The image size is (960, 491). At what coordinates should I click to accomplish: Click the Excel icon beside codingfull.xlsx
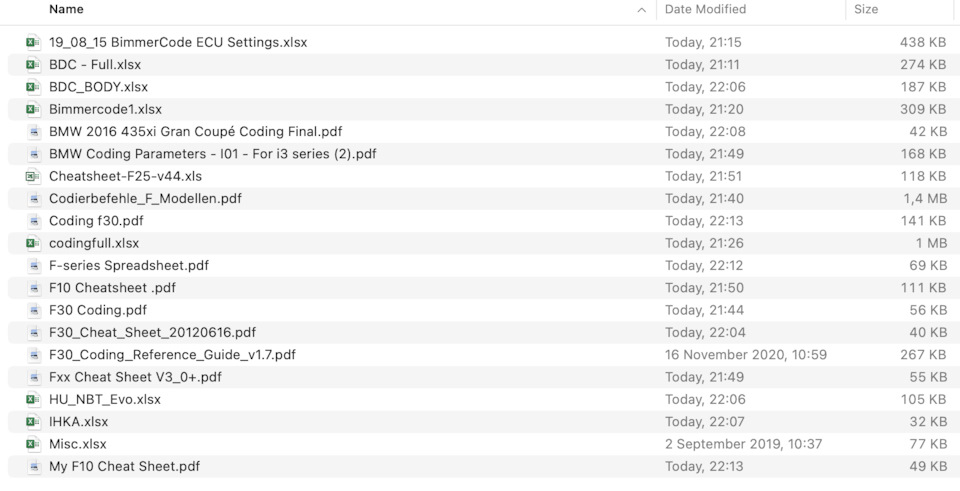point(33,243)
